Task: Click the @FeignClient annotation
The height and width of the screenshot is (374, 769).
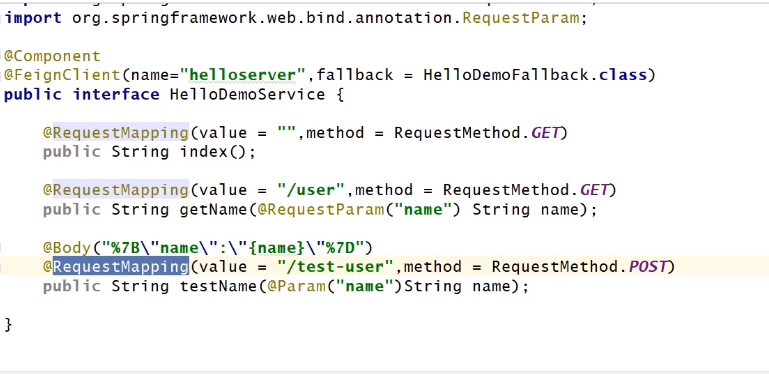Action: pos(62,75)
